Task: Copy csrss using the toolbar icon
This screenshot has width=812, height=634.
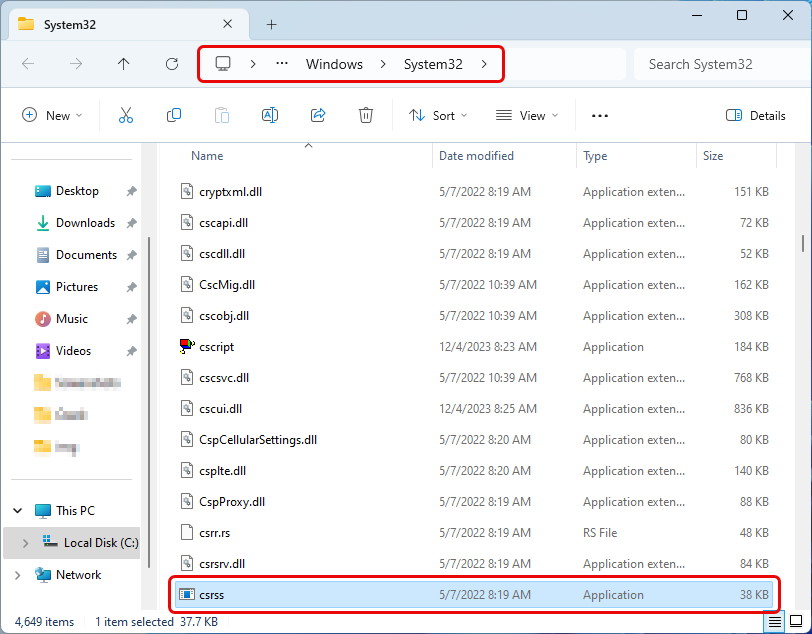Action: [173, 115]
